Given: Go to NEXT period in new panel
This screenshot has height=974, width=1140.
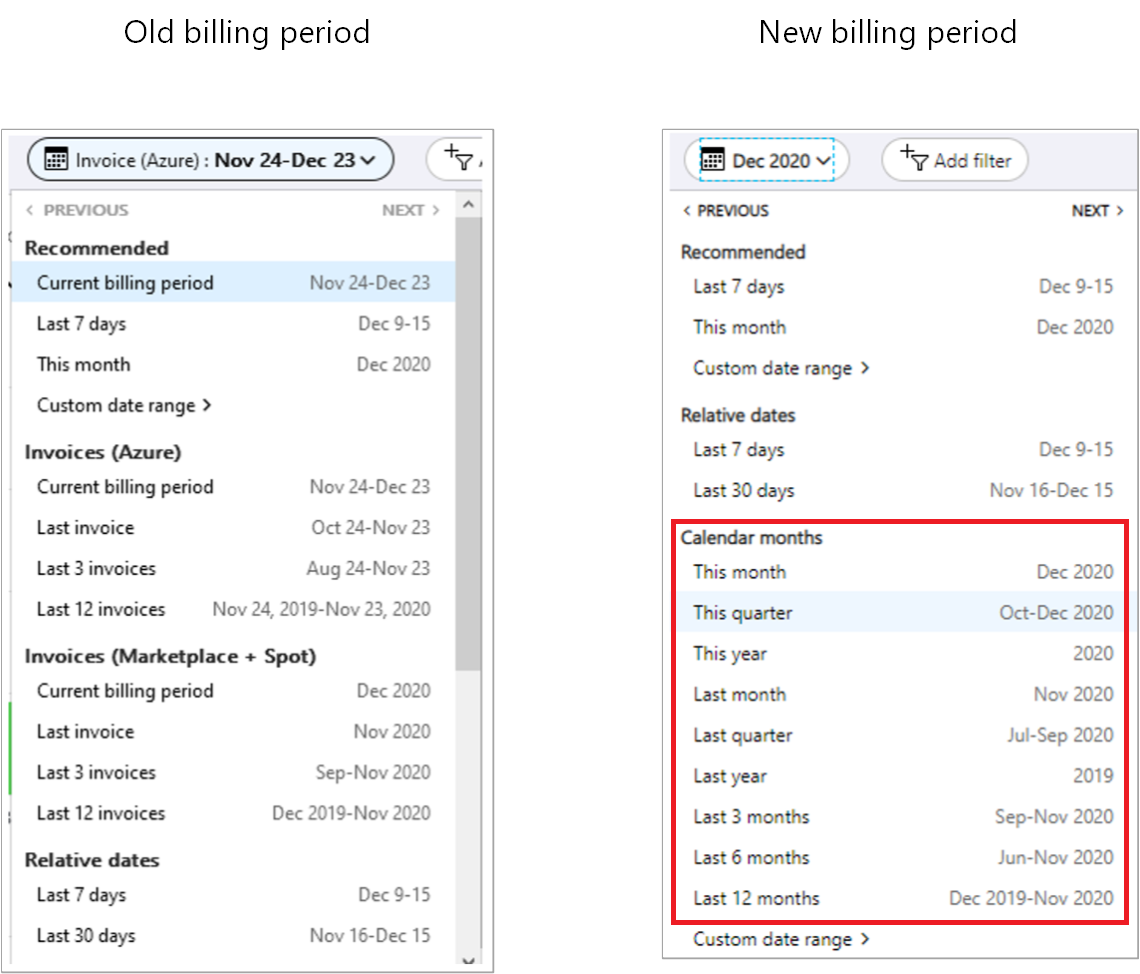Looking at the screenshot, I should point(1097,211).
